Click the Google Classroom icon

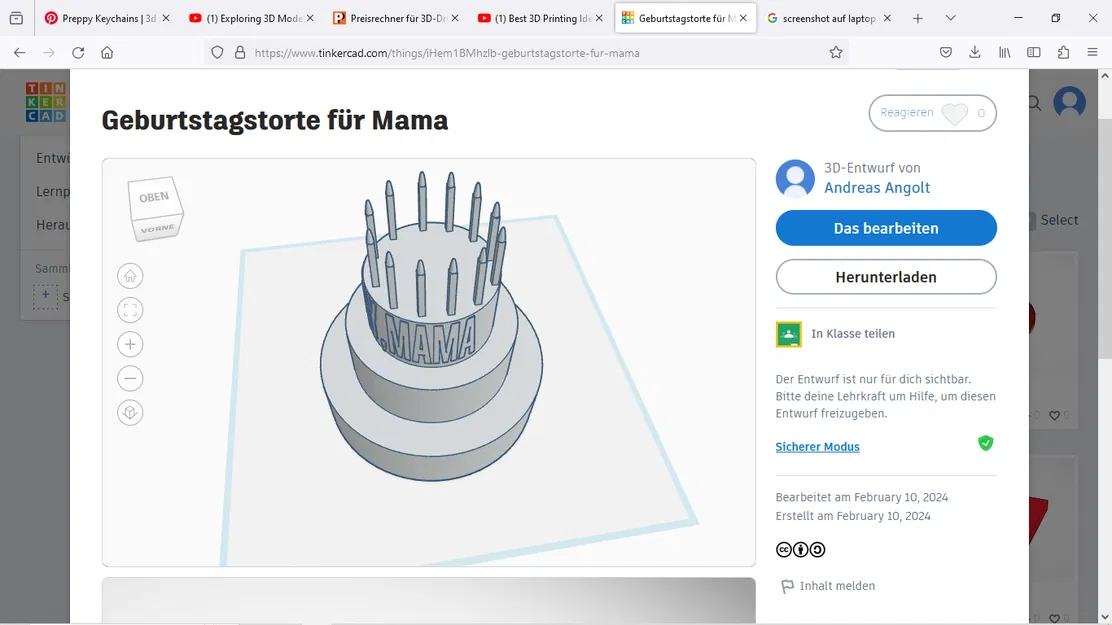click(789, 334)
